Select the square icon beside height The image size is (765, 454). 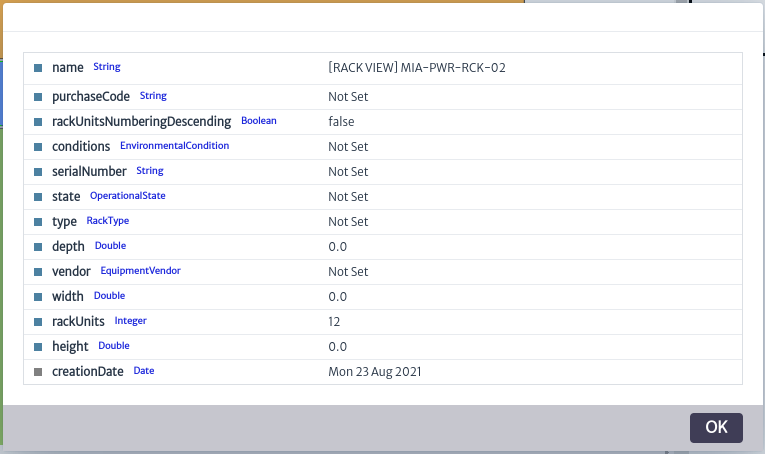point(38,347)
